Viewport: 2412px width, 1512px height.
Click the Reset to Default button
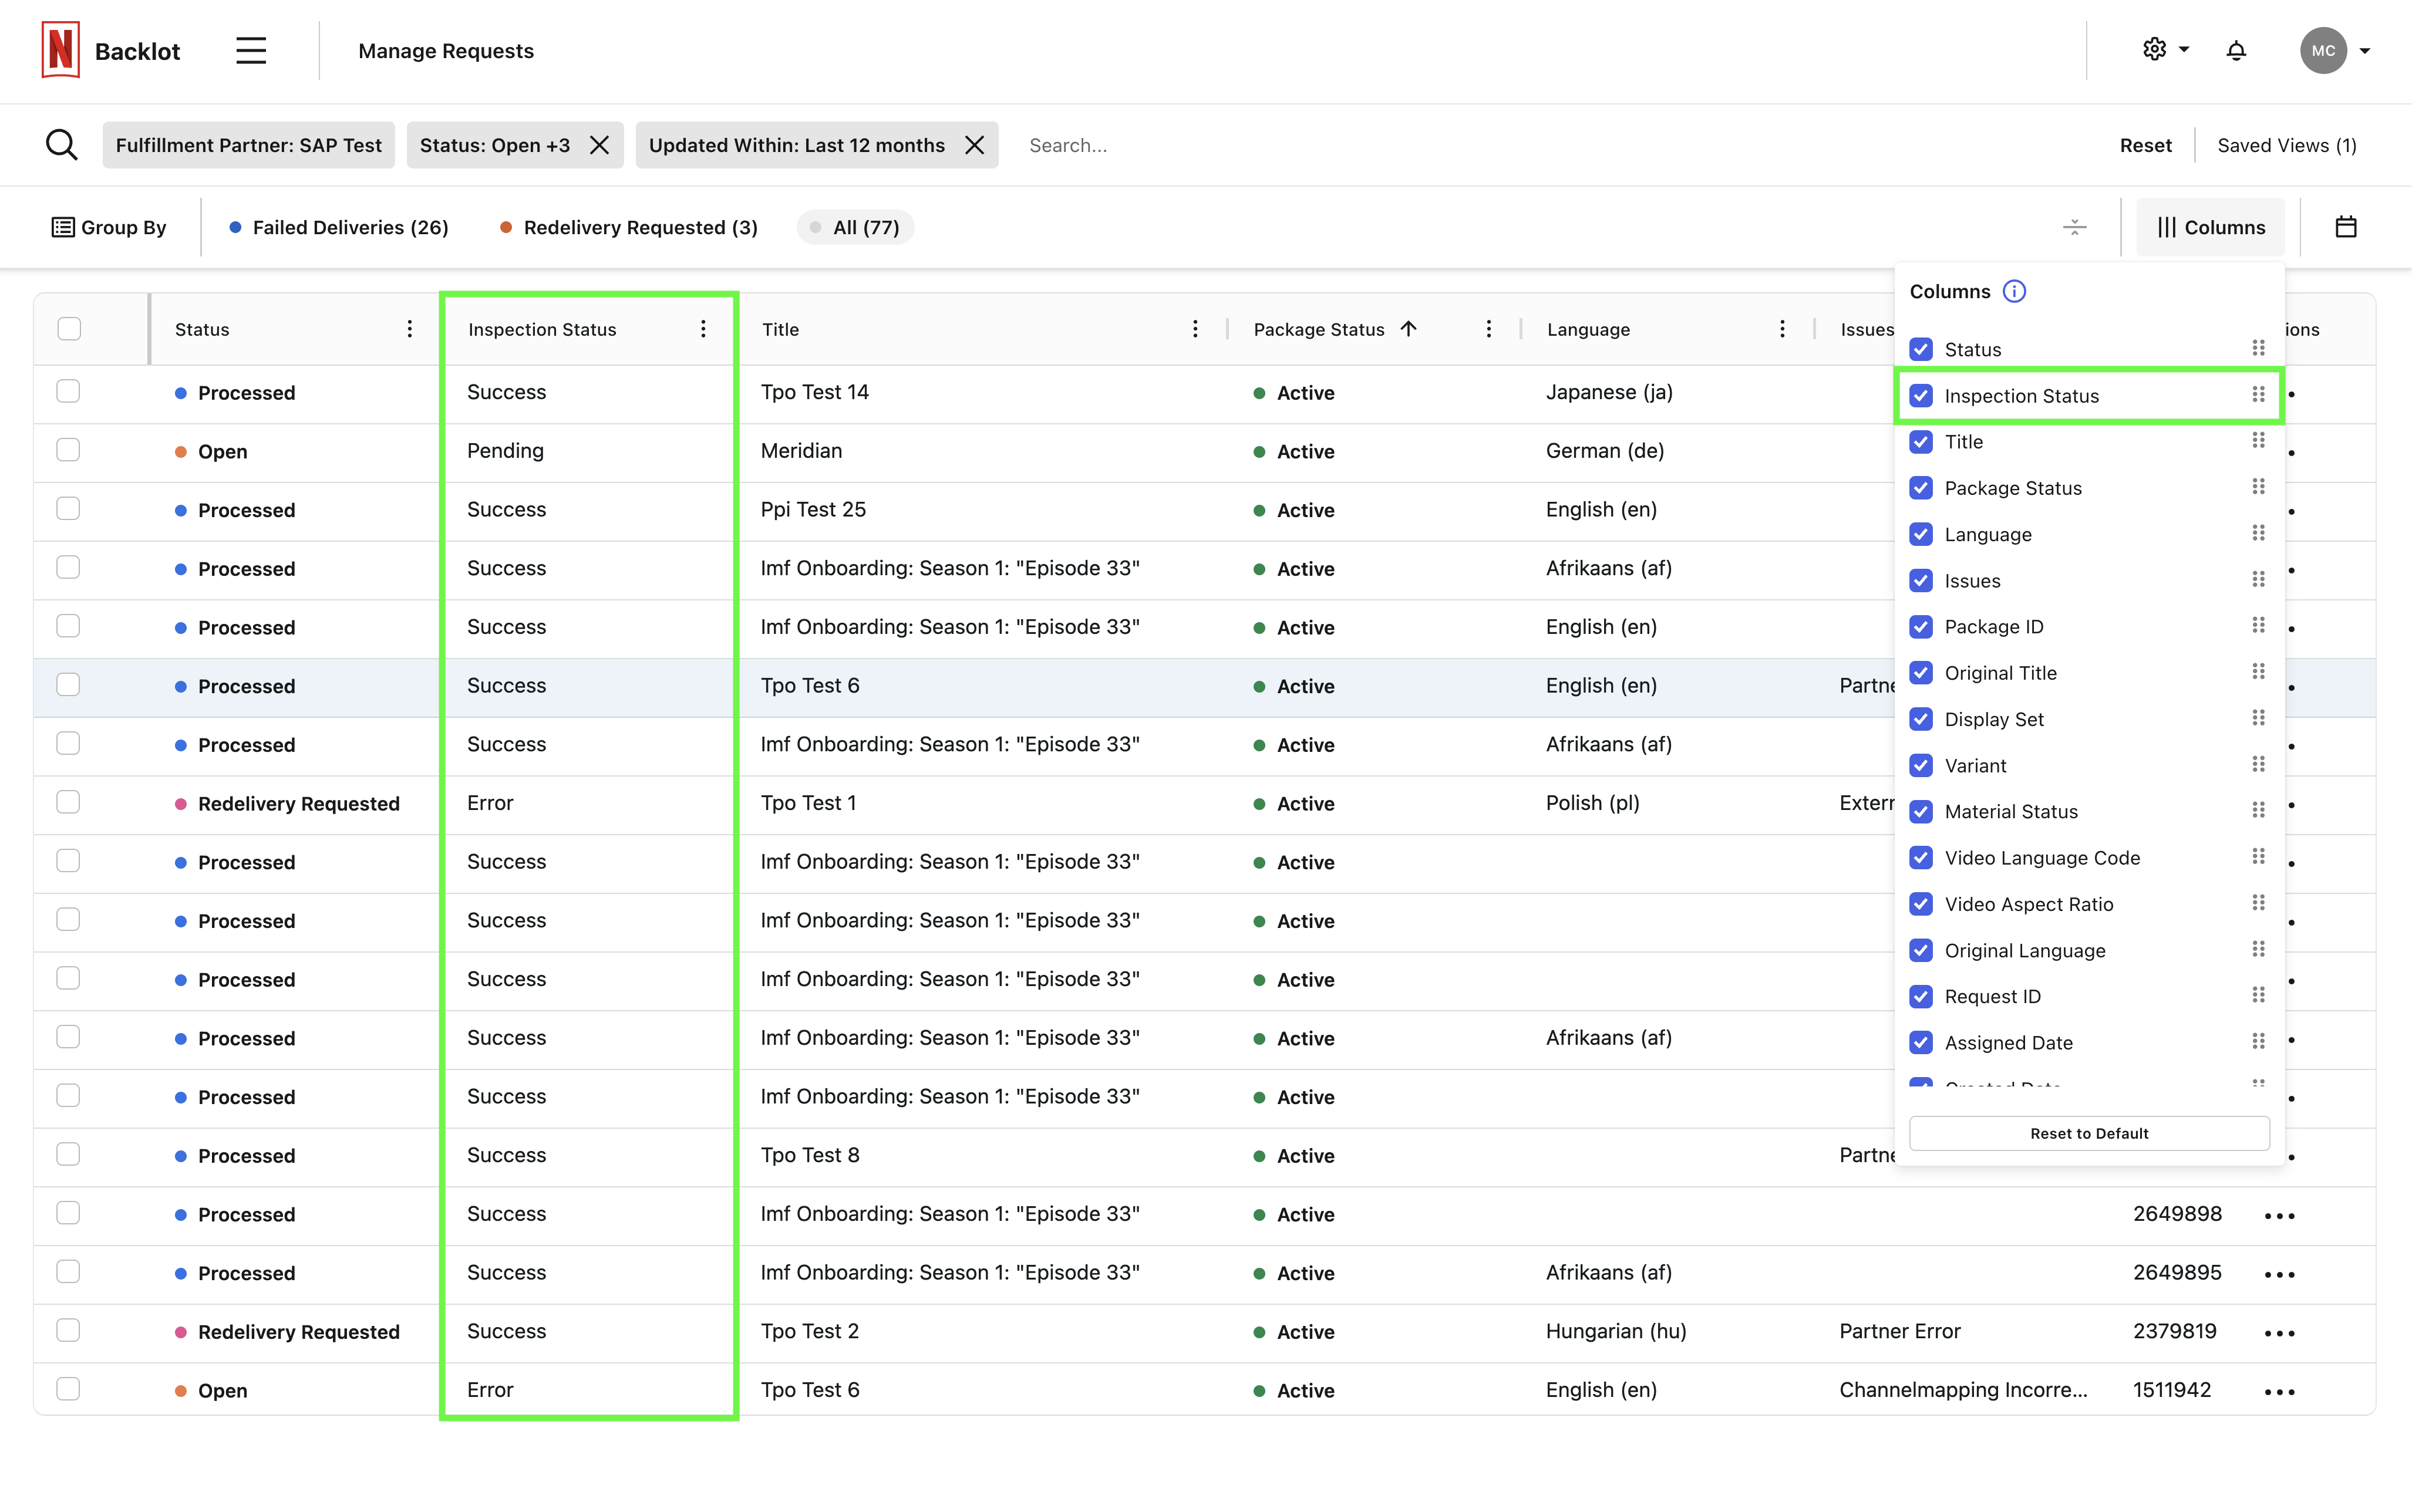coord(2088,1133)
